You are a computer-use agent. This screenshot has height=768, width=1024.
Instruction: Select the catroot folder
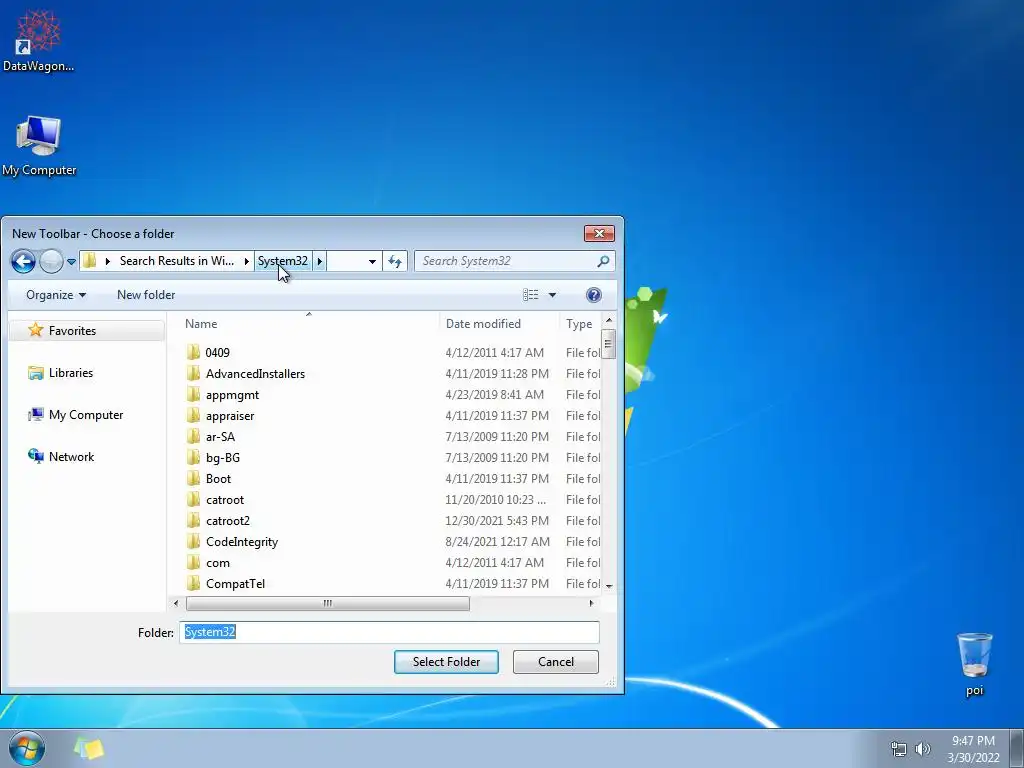[225, 500]
